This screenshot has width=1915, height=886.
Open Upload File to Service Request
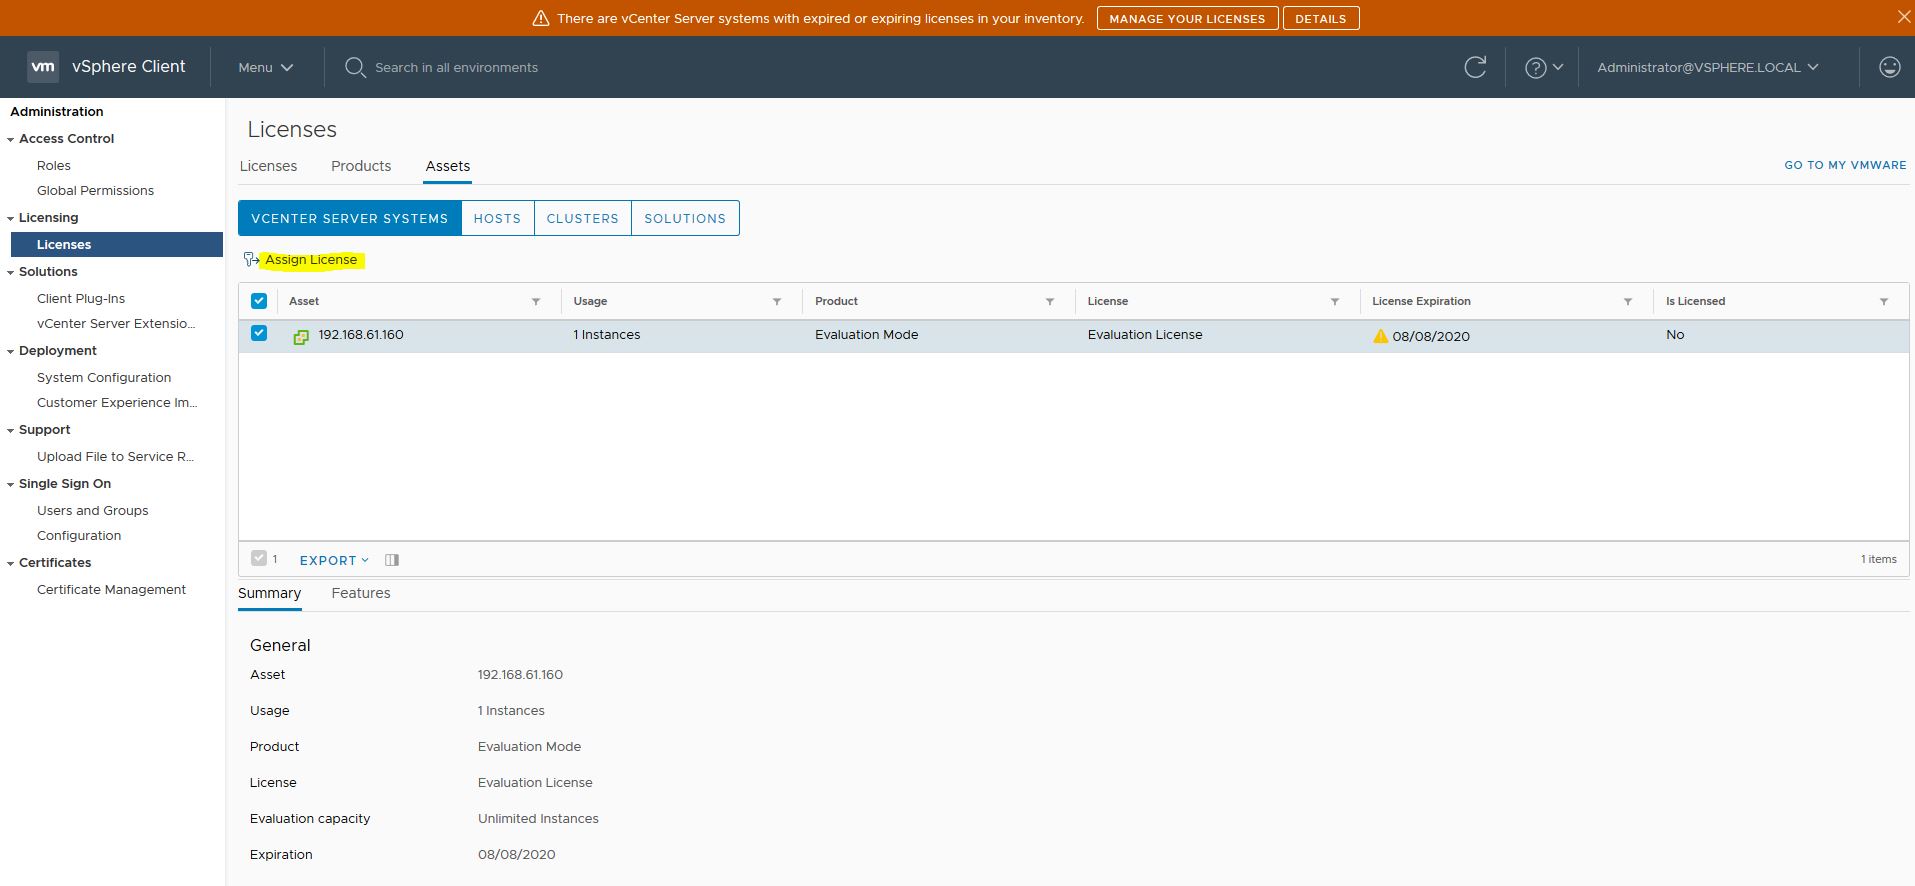click(x=115, y=457)
